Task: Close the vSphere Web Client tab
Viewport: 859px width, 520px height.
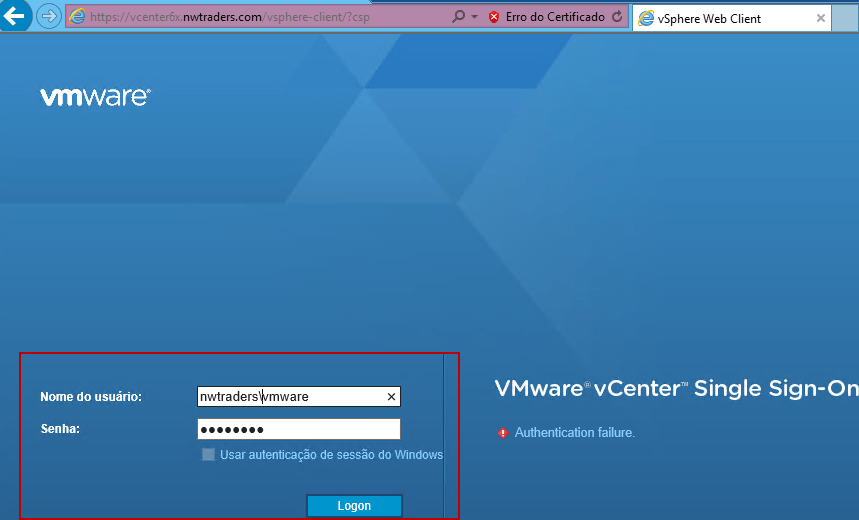Action: [821, 18]
